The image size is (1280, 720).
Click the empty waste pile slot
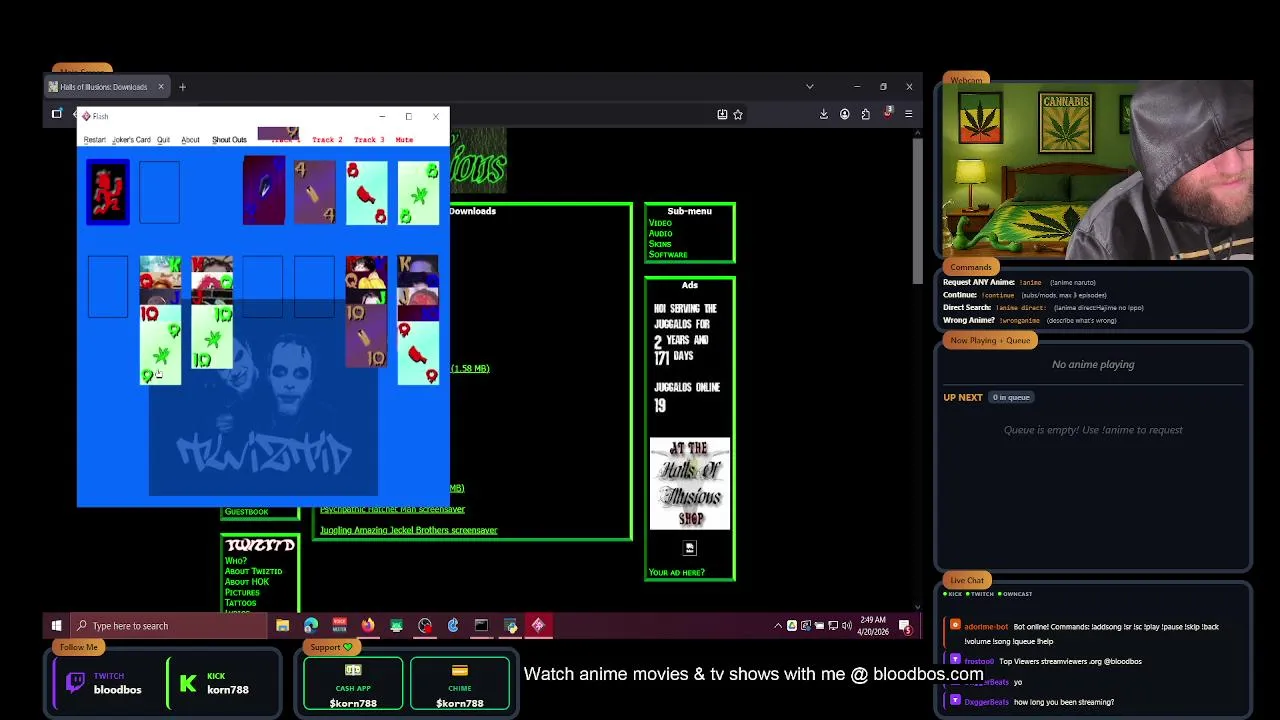point(159,192)
